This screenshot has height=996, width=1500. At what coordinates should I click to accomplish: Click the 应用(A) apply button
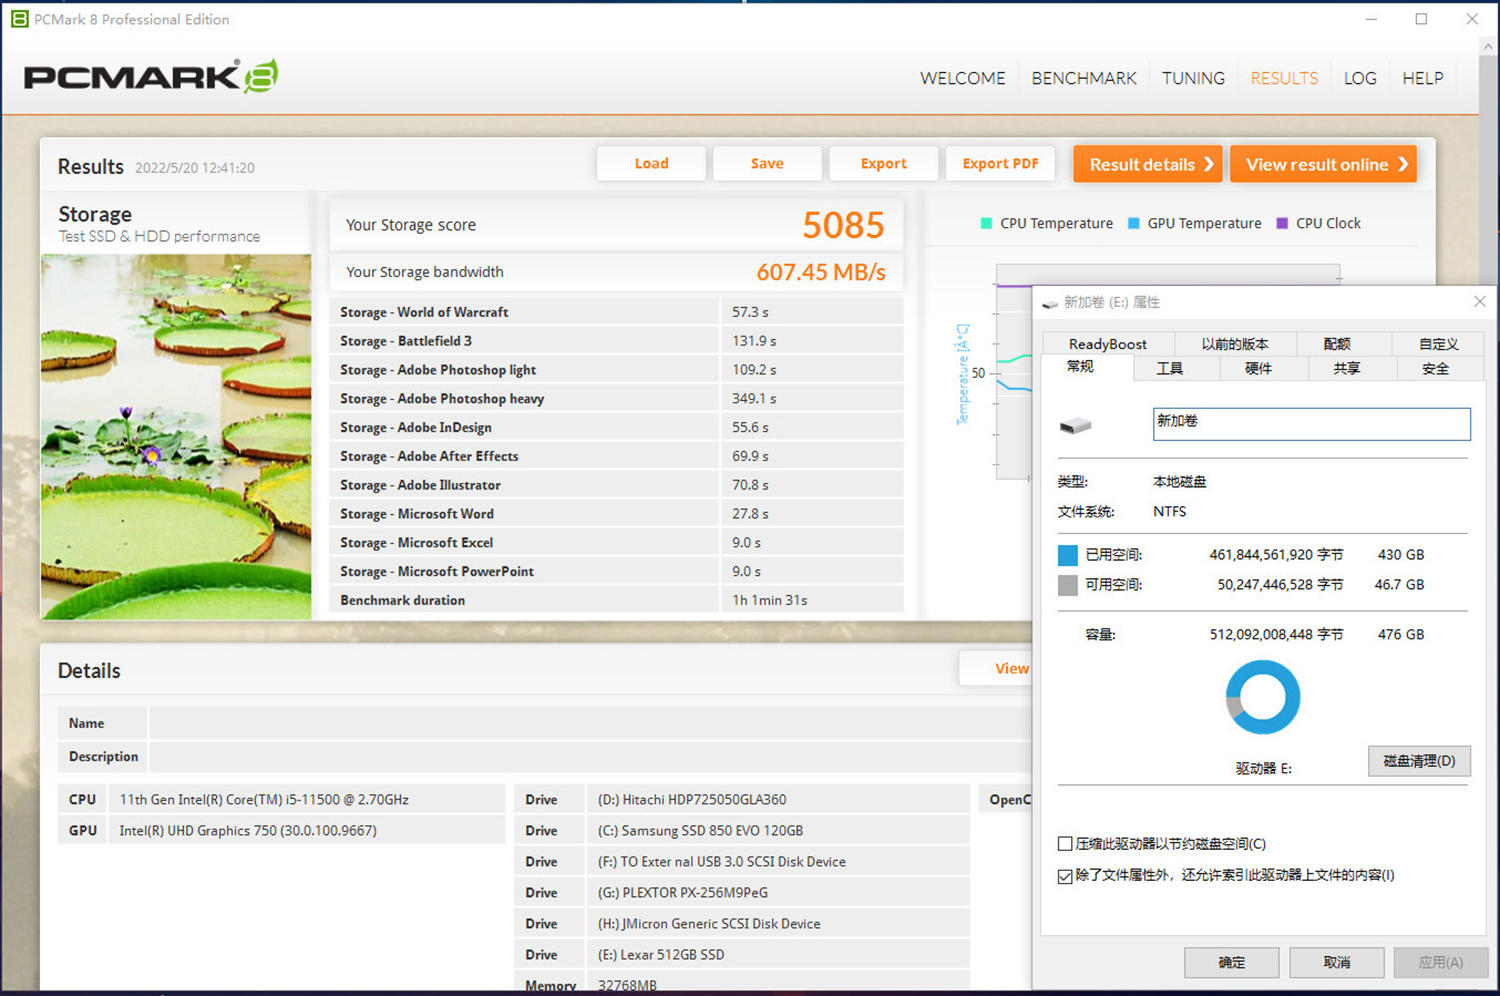click(x=1440, y=962)
